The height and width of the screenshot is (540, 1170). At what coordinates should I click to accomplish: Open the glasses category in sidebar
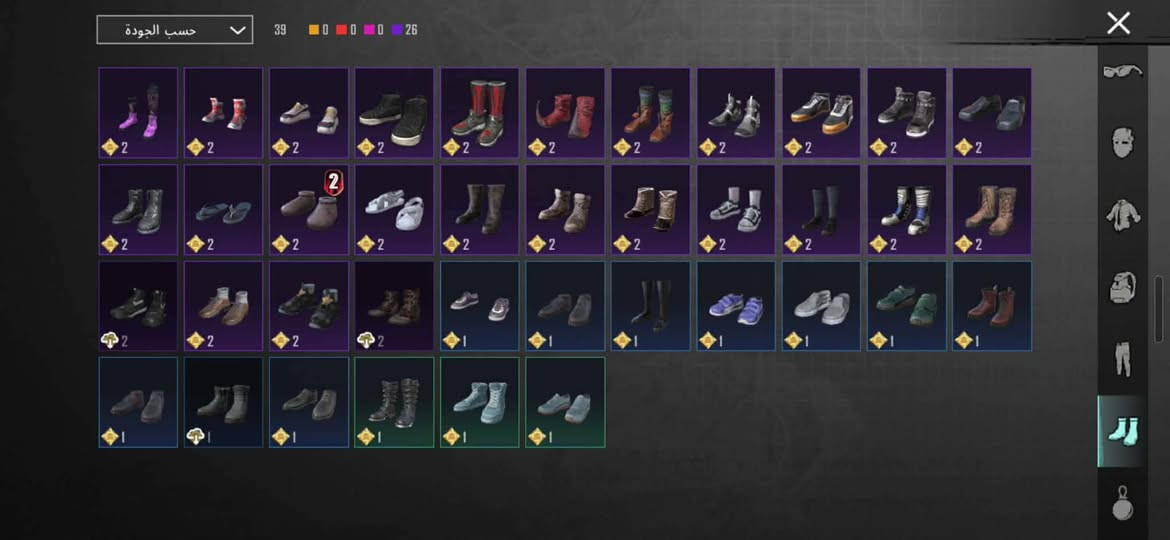(x=1123, y=72)
